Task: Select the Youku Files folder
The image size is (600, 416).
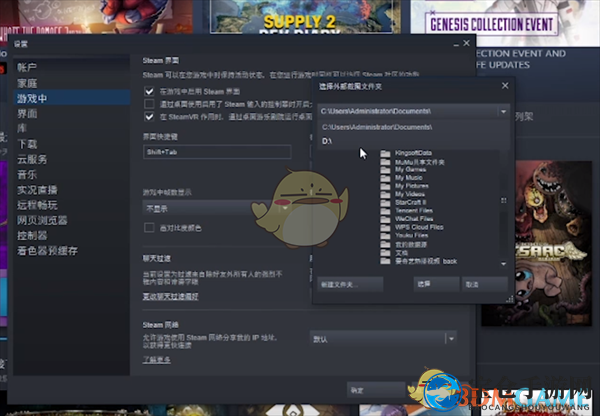Action: [404, 235]
